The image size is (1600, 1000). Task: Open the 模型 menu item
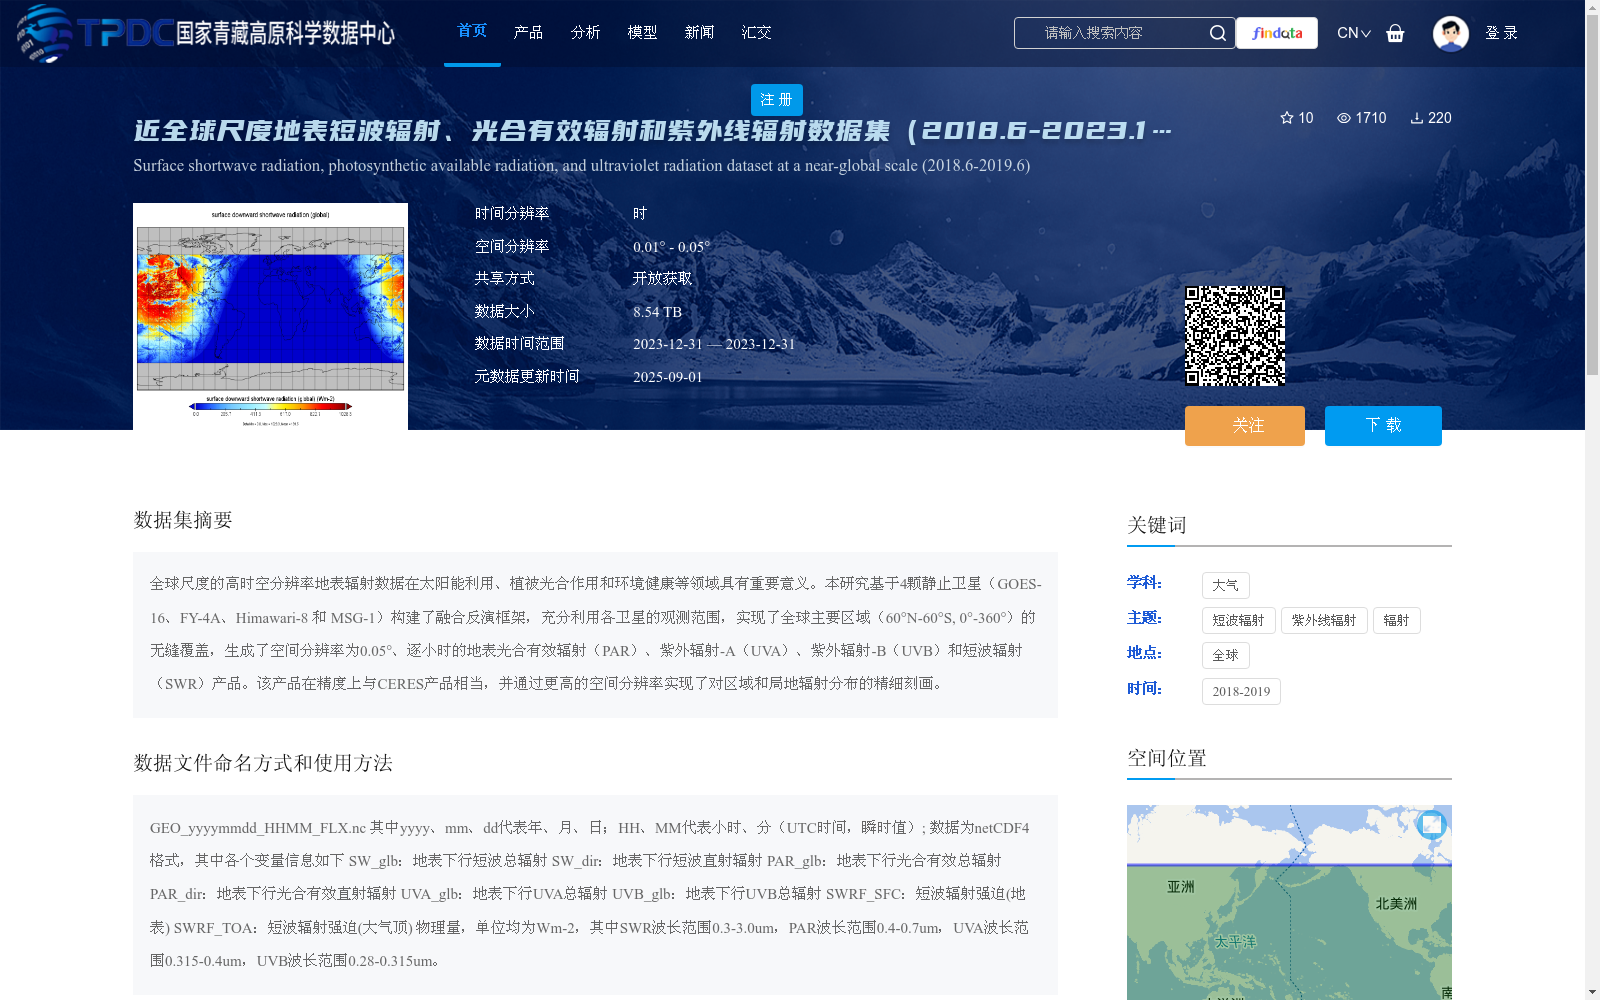tap(642, 33)
